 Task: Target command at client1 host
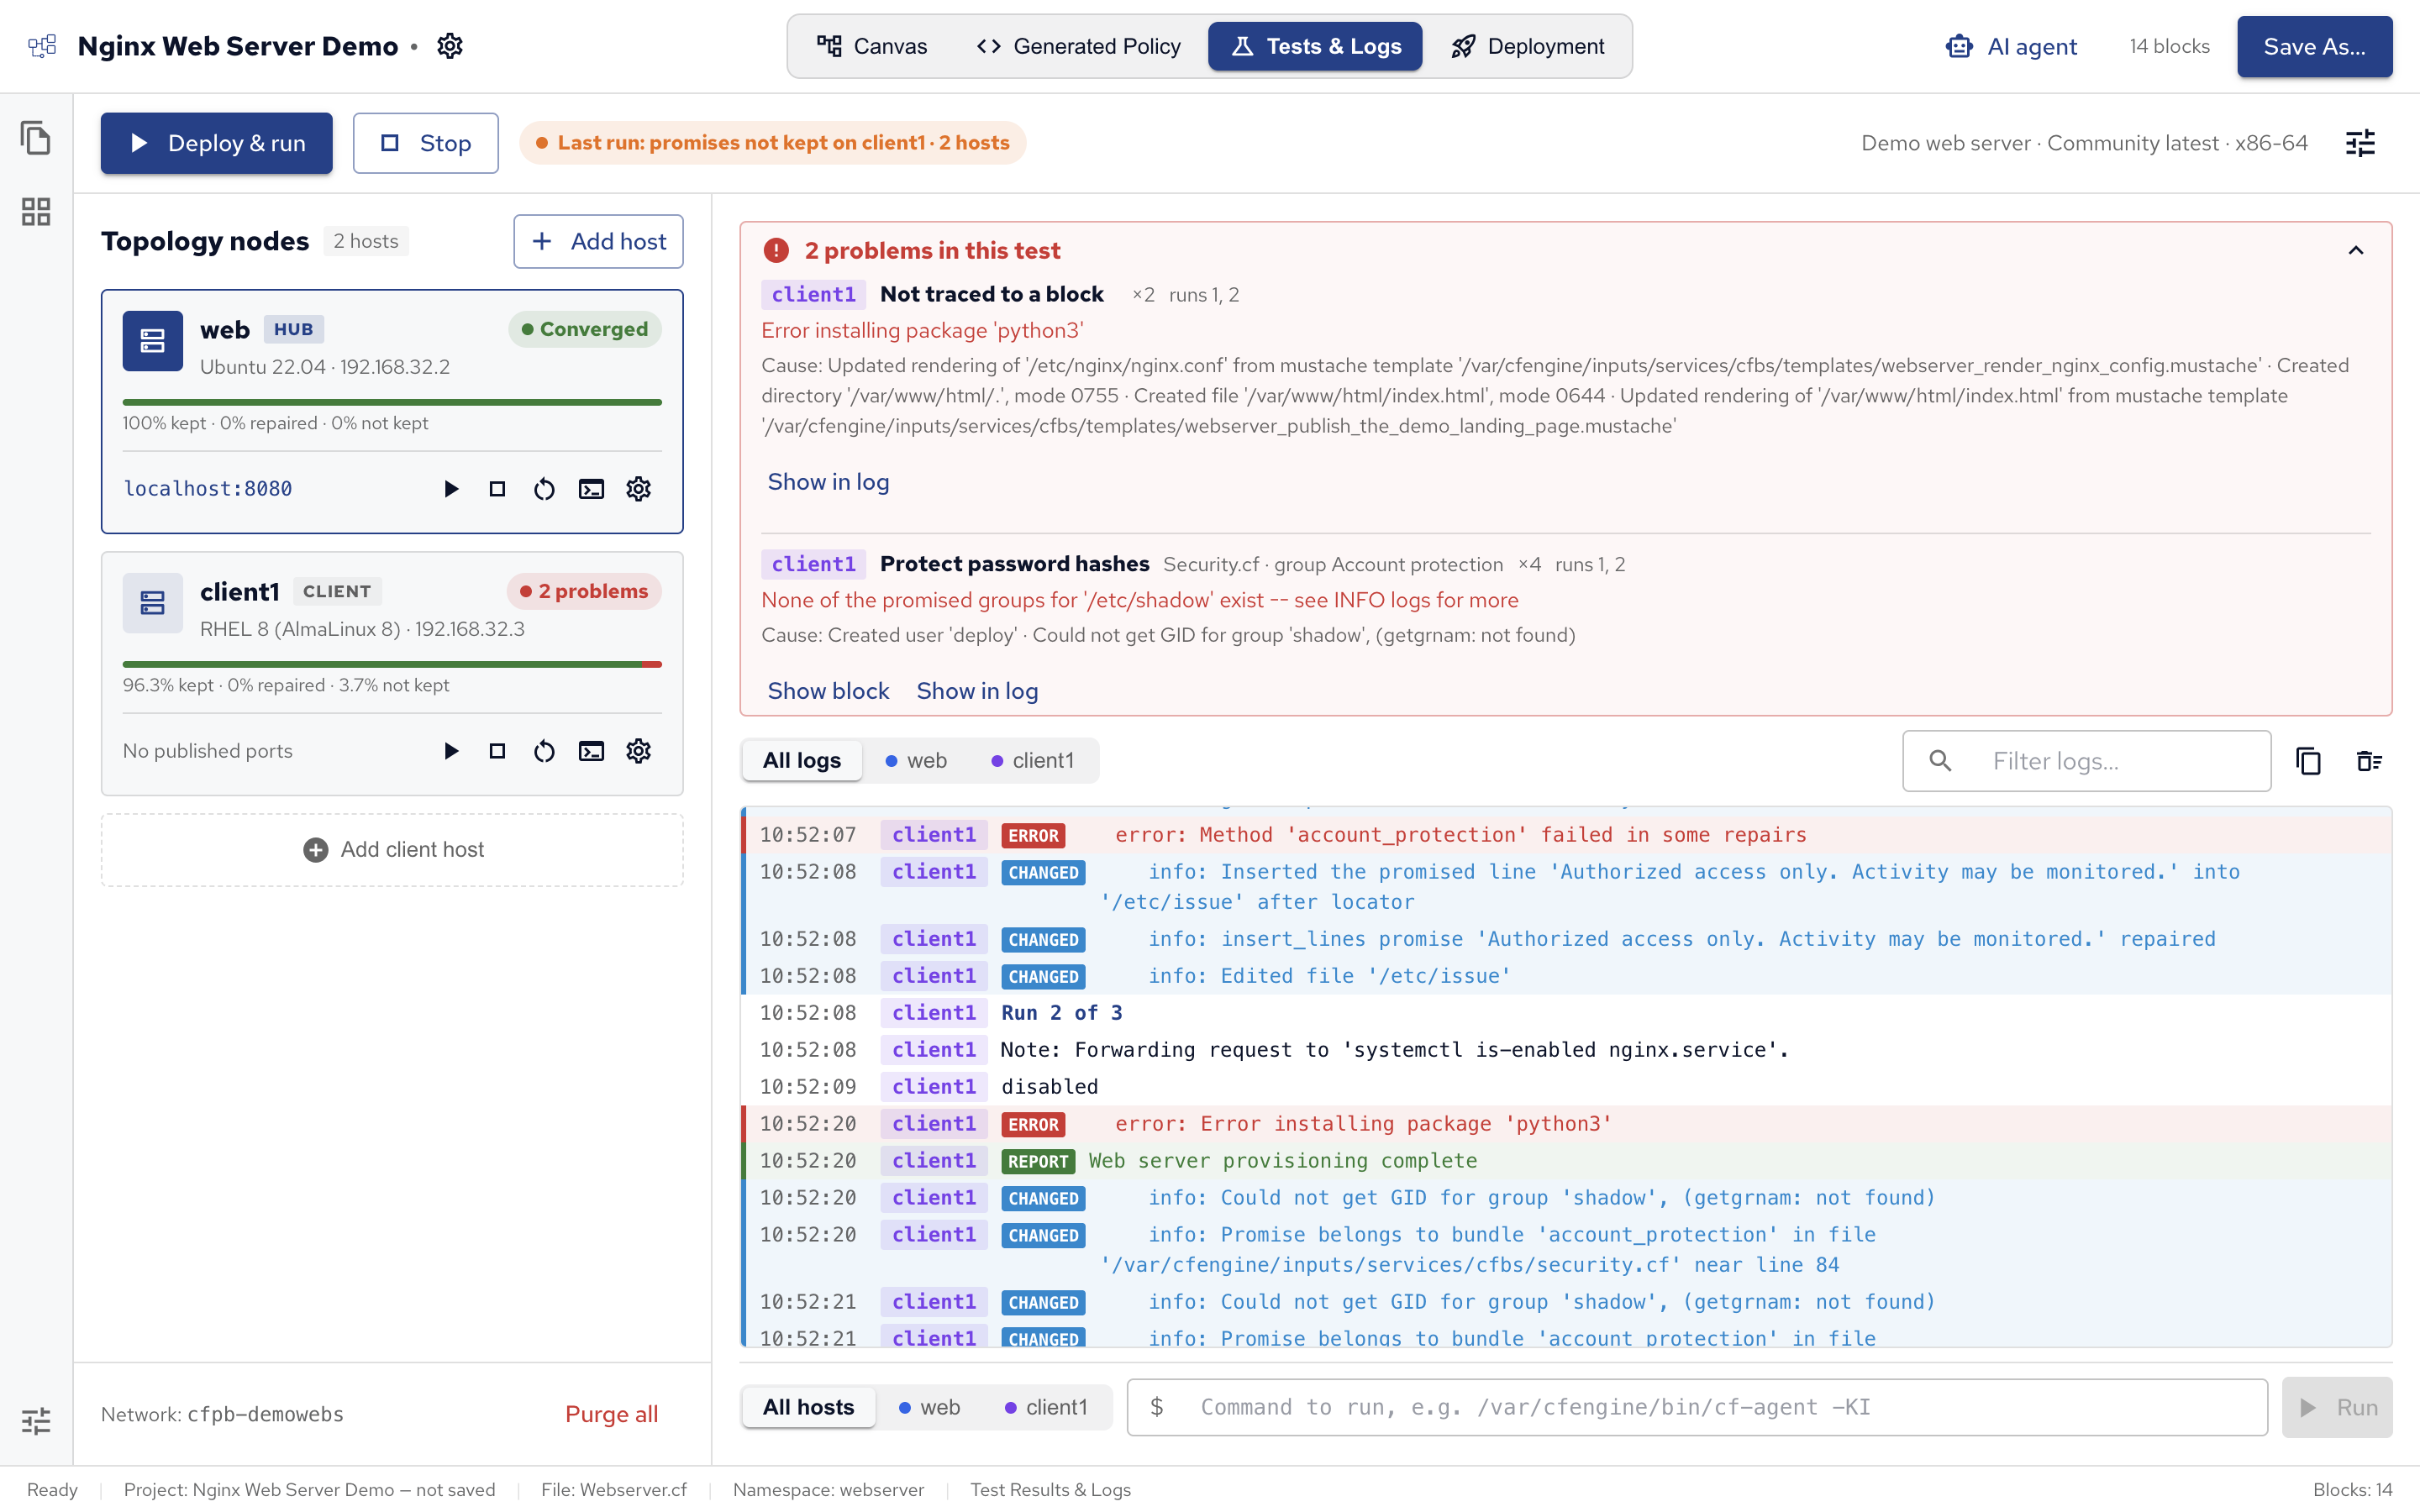point(1046,1407)
